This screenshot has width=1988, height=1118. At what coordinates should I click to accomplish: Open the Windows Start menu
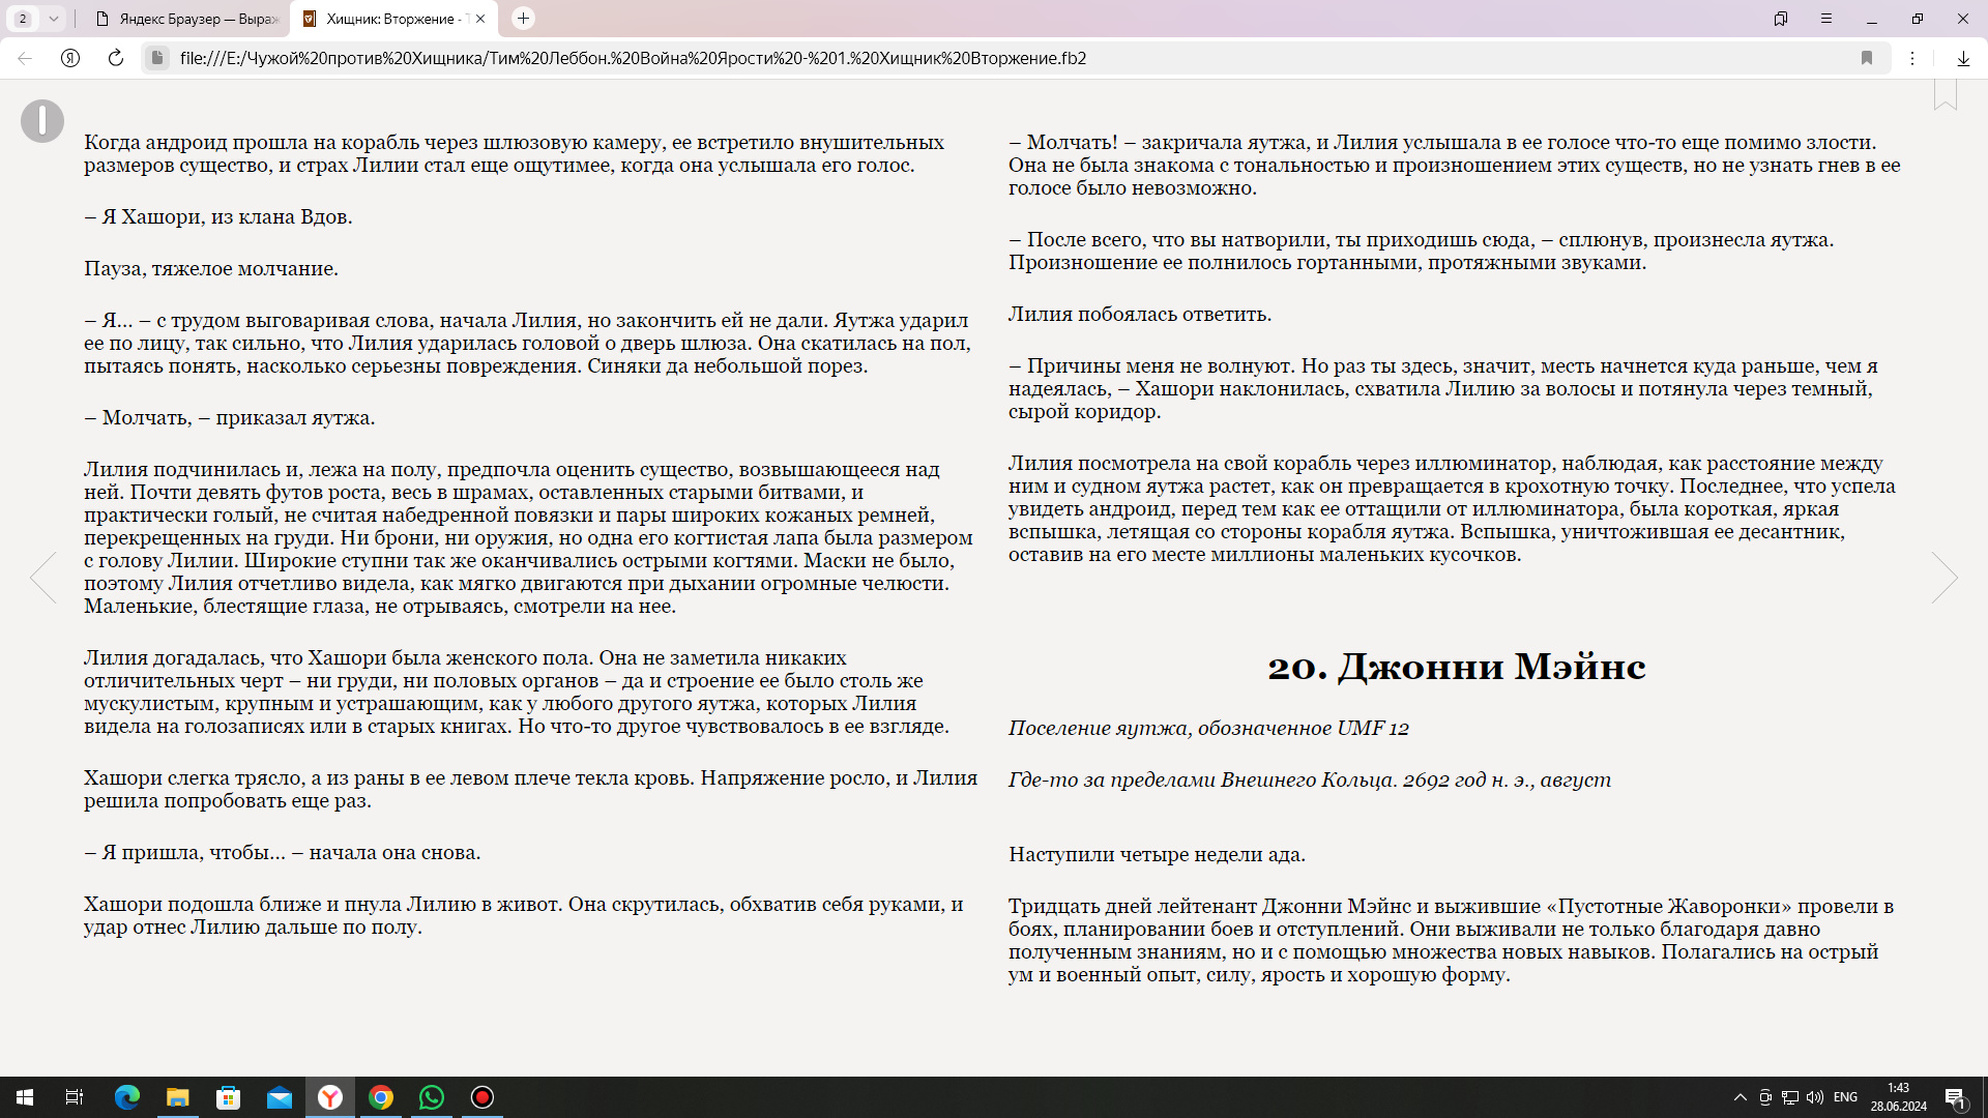coord(24,1097)
